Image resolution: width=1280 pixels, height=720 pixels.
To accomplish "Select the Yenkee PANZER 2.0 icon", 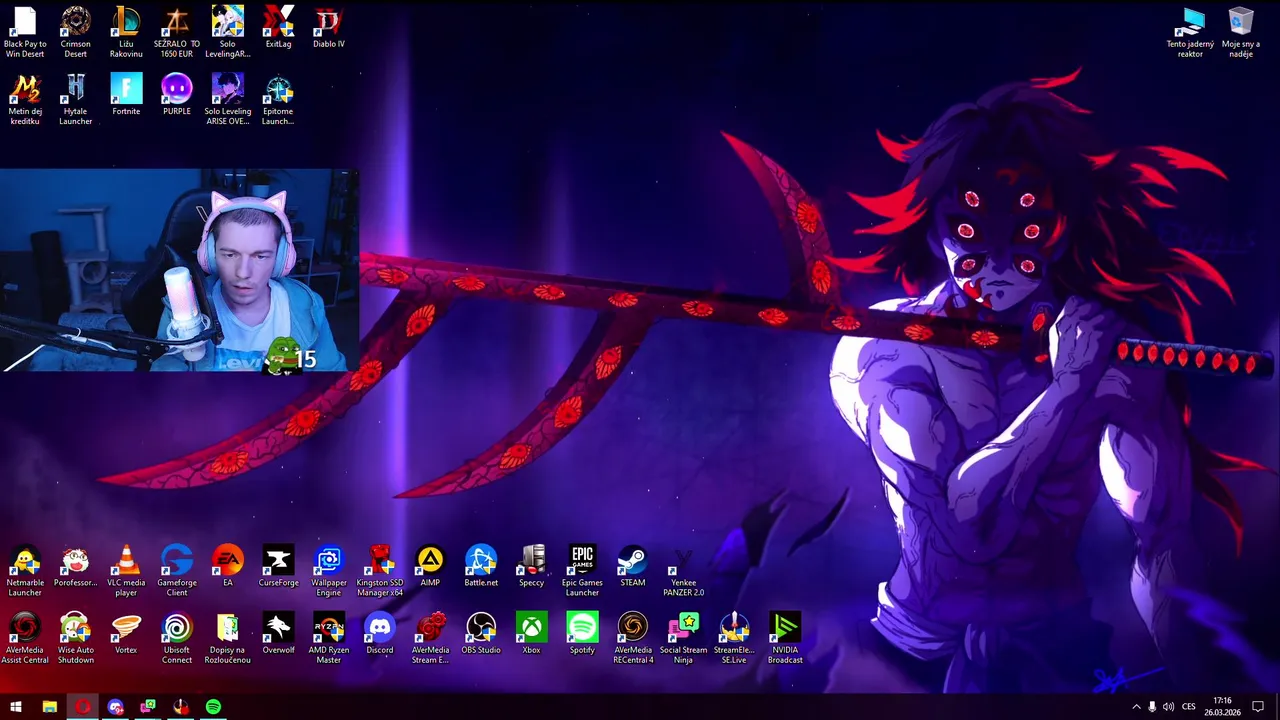I will click(684, 571).
